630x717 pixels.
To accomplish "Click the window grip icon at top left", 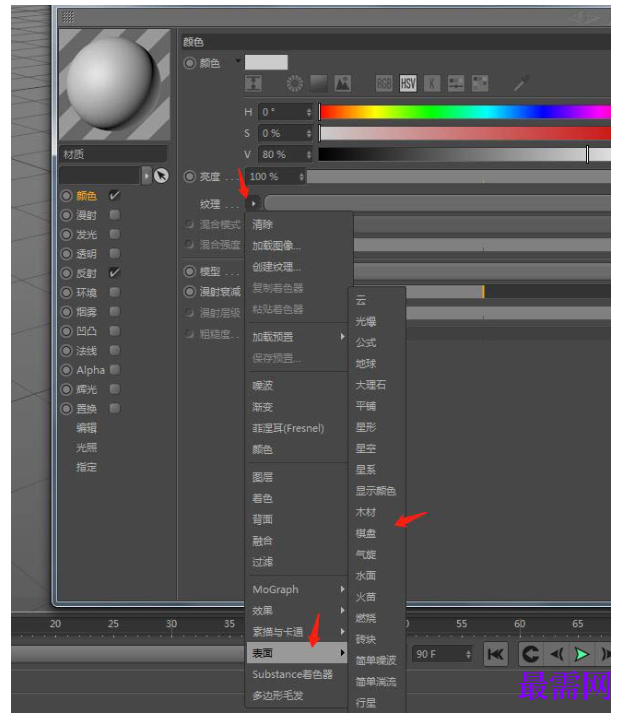I will pyautogui.click(x=68, y=17).
